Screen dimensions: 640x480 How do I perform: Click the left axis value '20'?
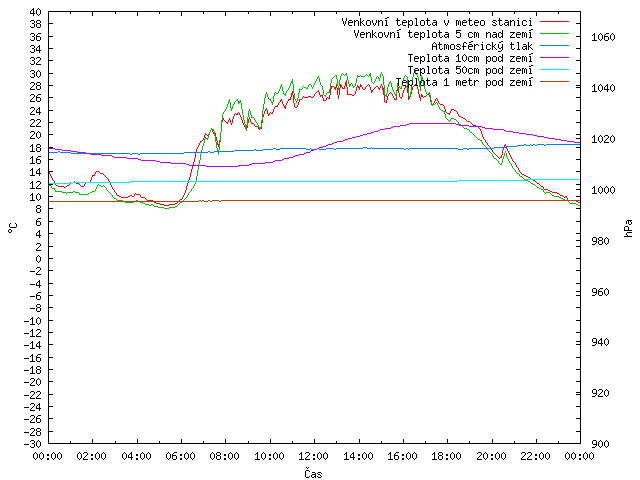point(36,135)
